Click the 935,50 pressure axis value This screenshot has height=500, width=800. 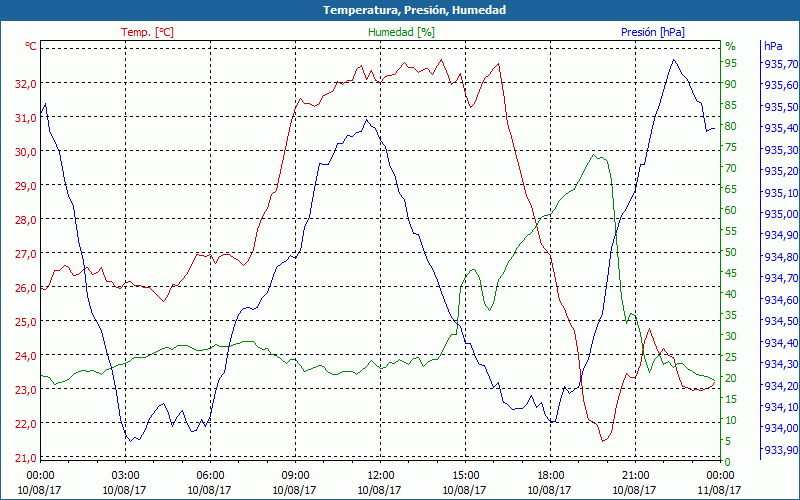click(780, 107)
